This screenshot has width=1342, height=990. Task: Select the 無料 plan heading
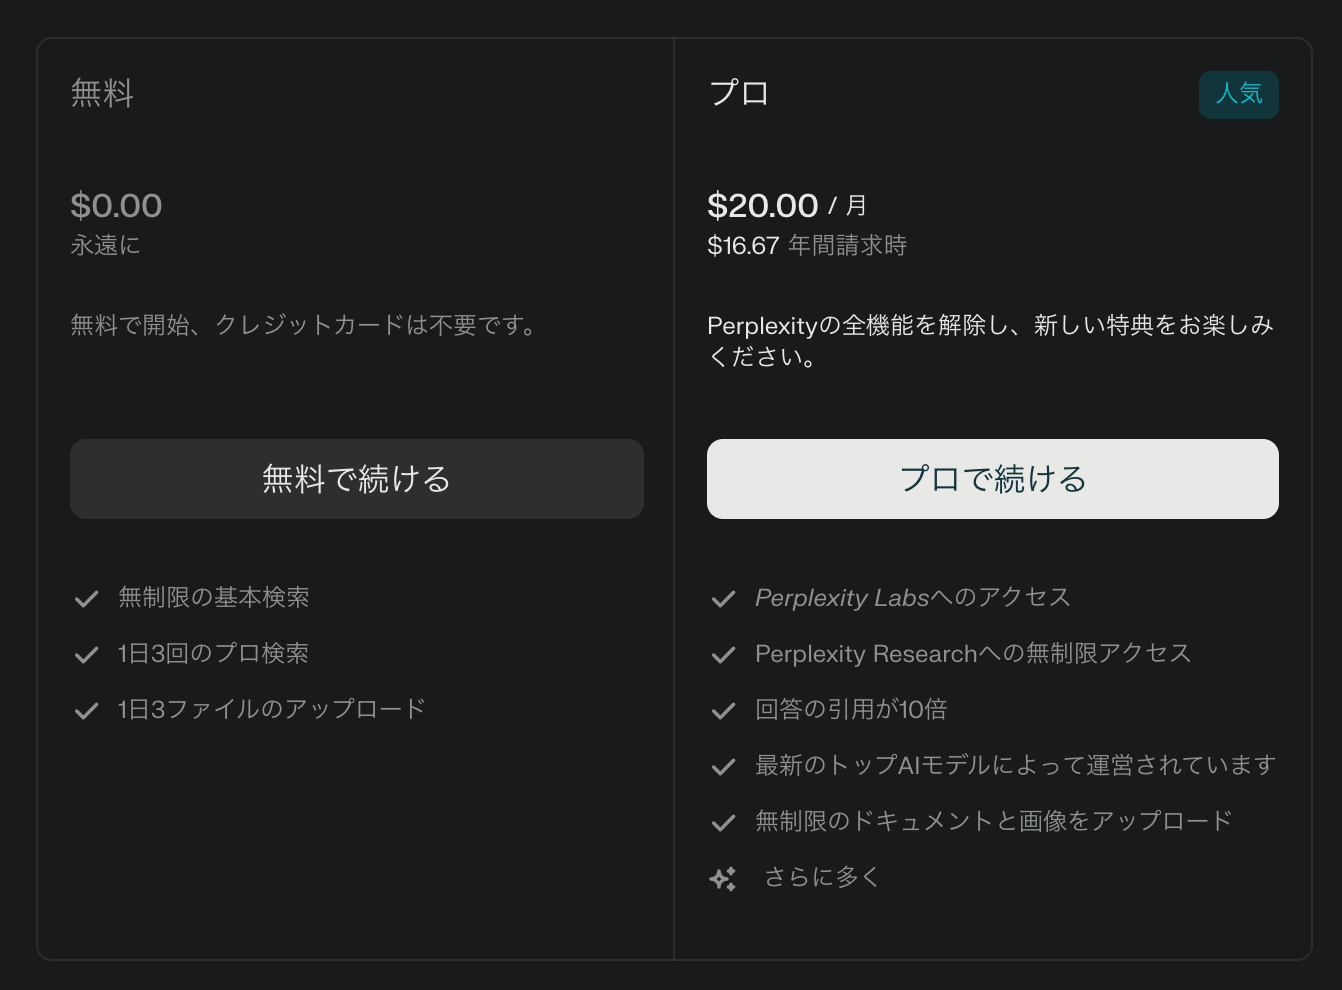point(102,93)
